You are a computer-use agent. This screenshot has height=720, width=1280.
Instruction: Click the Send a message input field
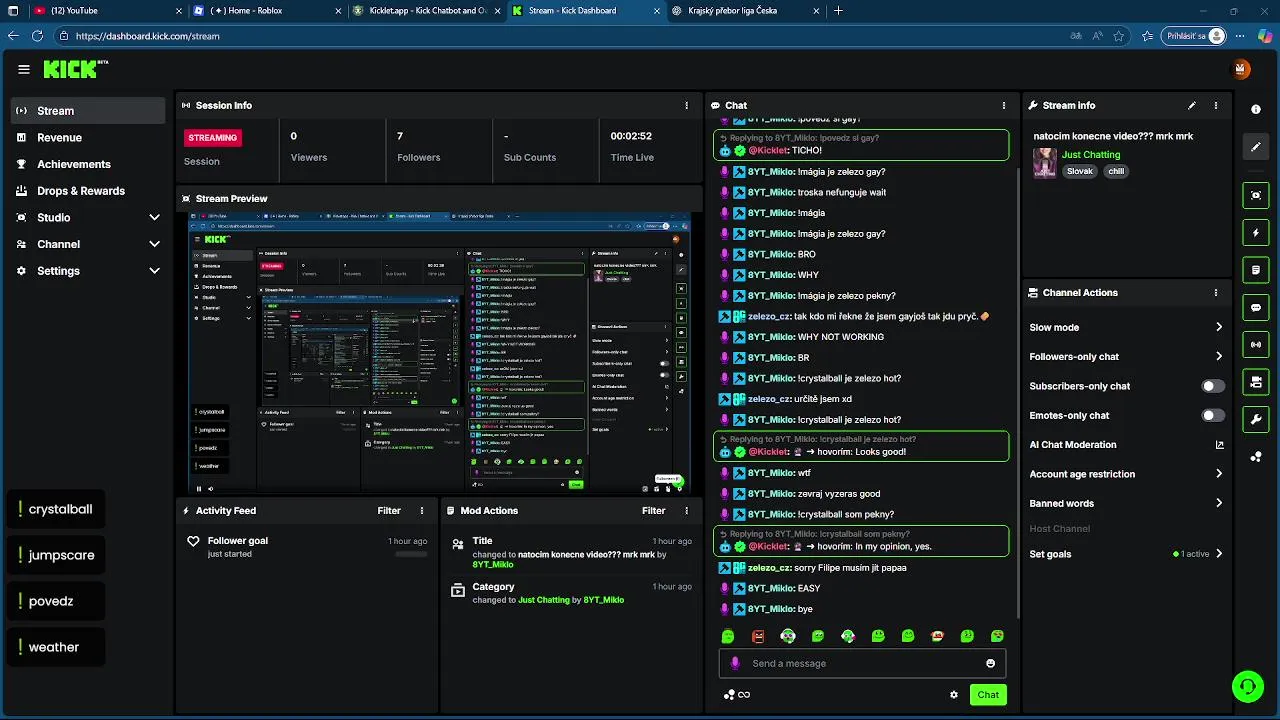coord(862,663)
